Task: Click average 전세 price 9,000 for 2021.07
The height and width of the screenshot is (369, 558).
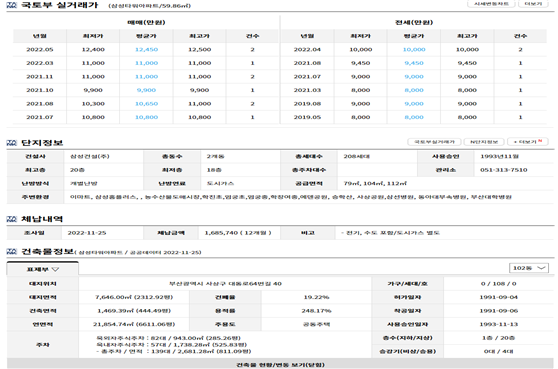Action: pyautogui.click(x=414, y=77)
